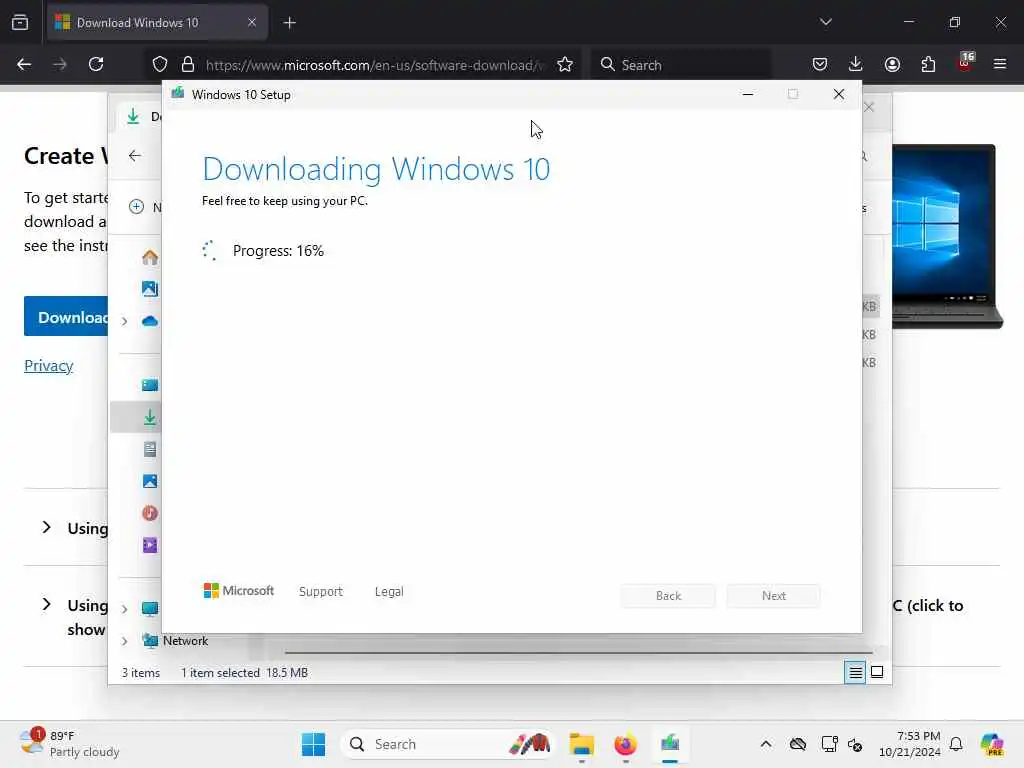Click the Firefox recent browsing icon
The image size is (1024, 768).
pos(20,22)
